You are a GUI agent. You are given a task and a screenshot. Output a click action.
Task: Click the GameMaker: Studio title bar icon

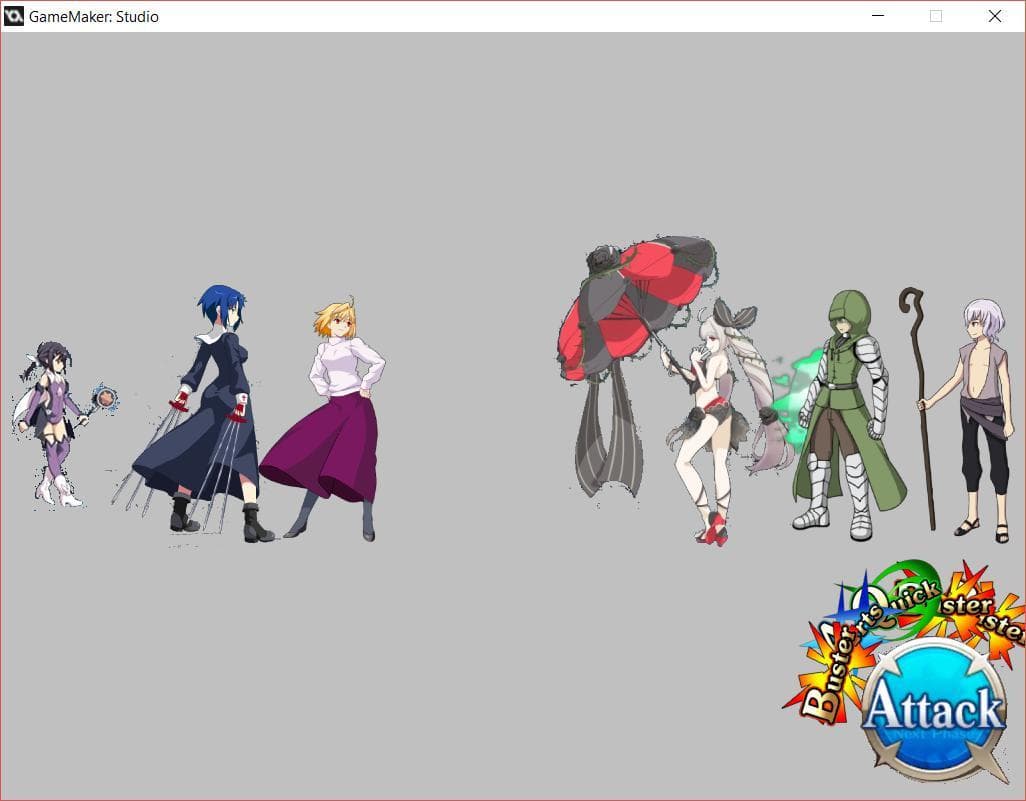[x=14, y=16]
